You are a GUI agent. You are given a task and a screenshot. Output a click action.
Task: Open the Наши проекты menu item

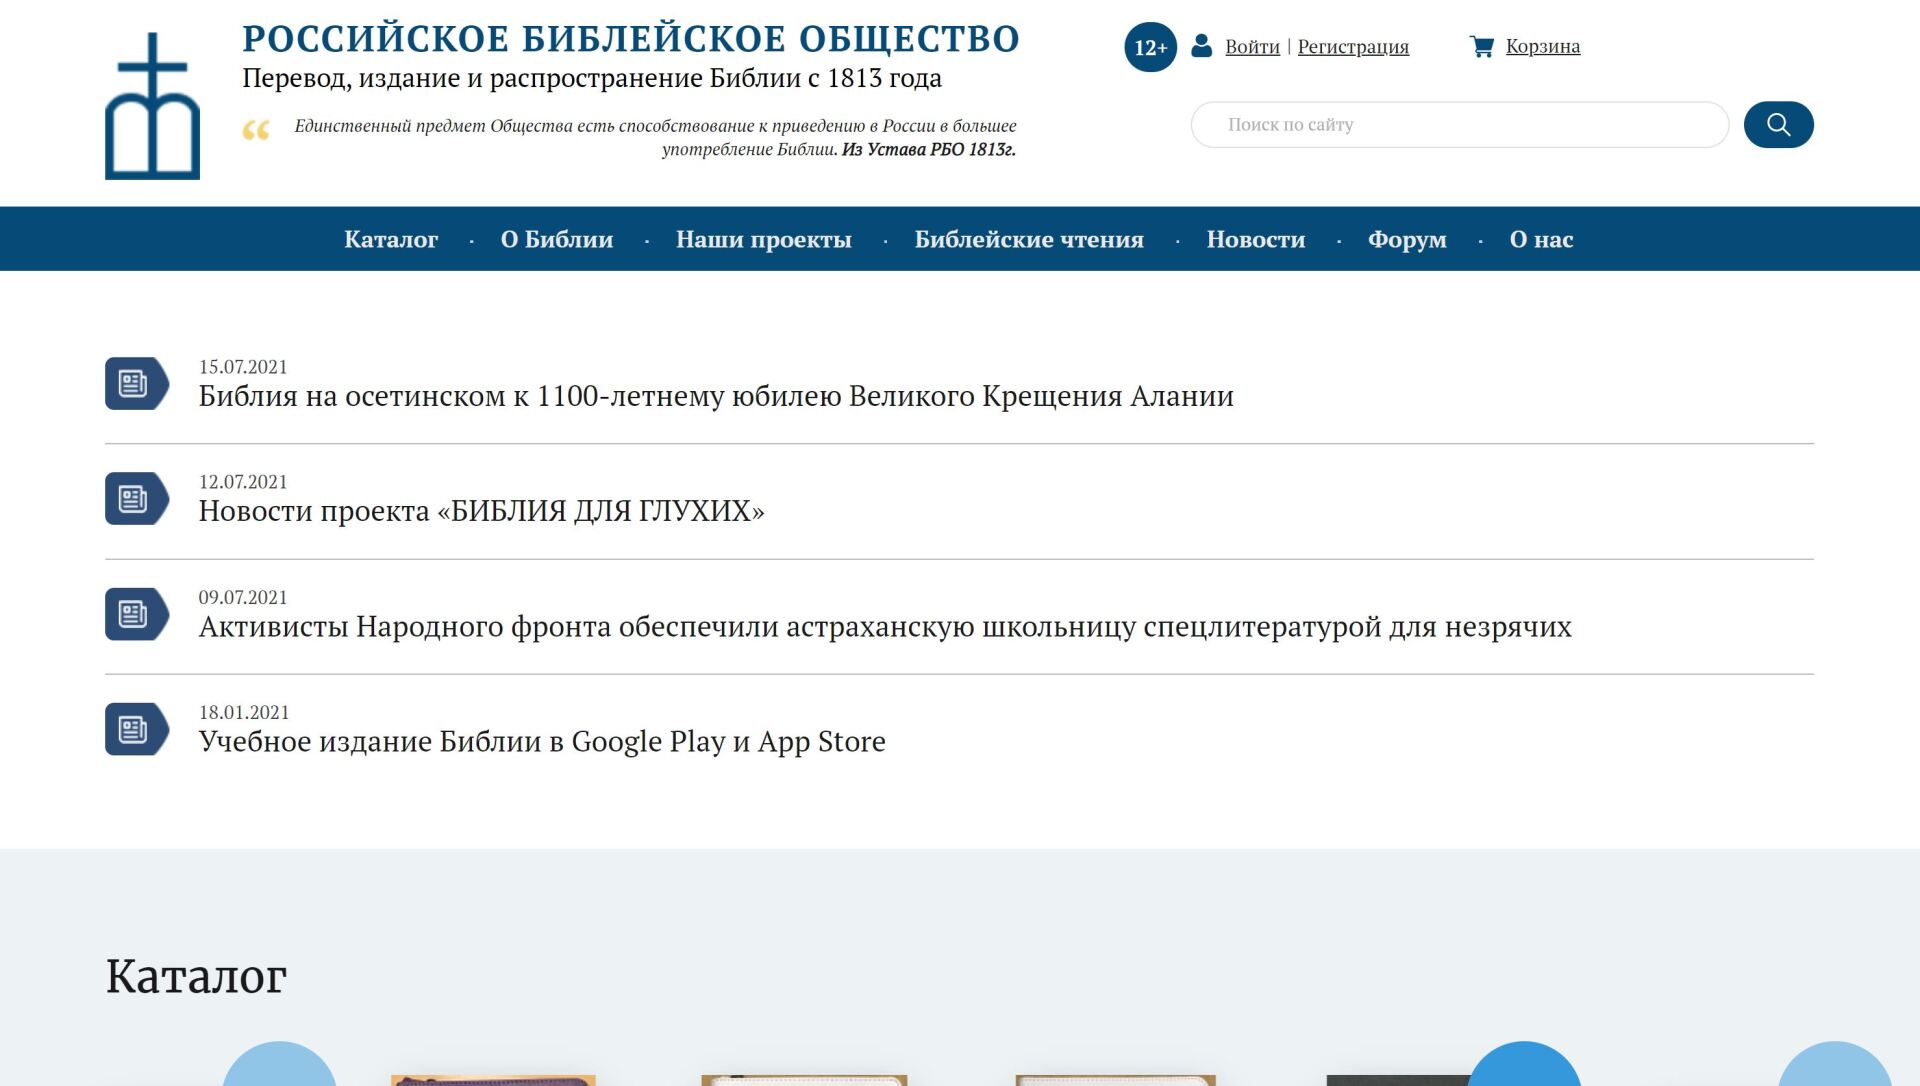coord(764,239)
